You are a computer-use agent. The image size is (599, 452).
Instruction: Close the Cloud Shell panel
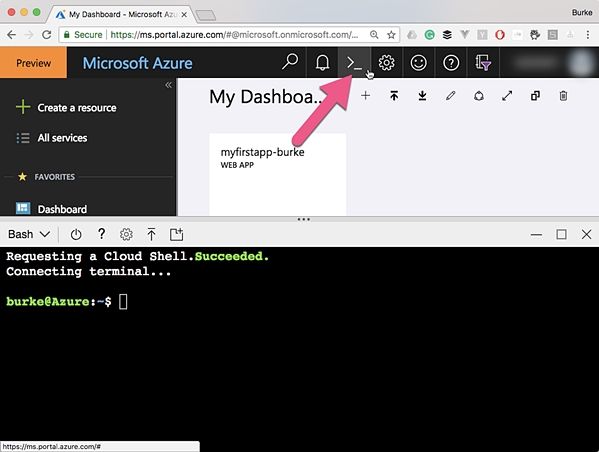click(x=586, y=234)
